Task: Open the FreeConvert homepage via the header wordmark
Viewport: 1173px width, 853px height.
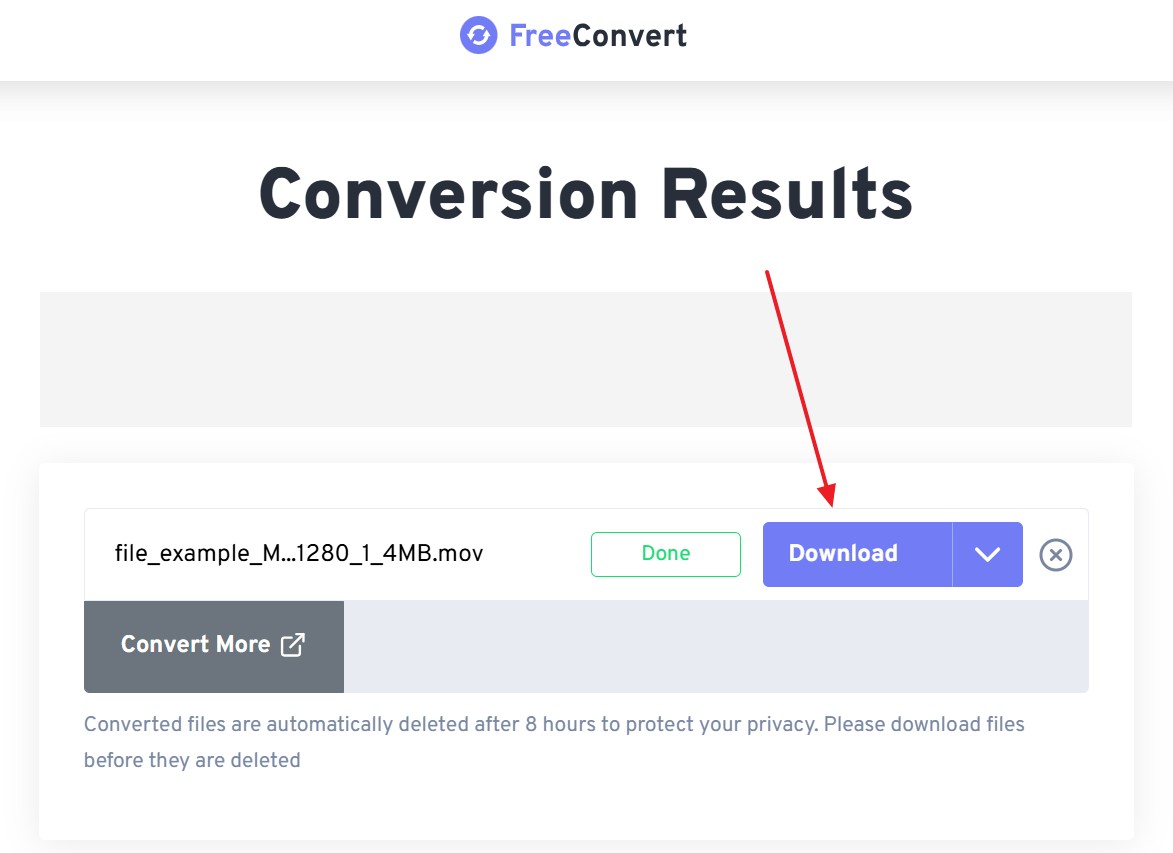Action: (x=600, y=34)
